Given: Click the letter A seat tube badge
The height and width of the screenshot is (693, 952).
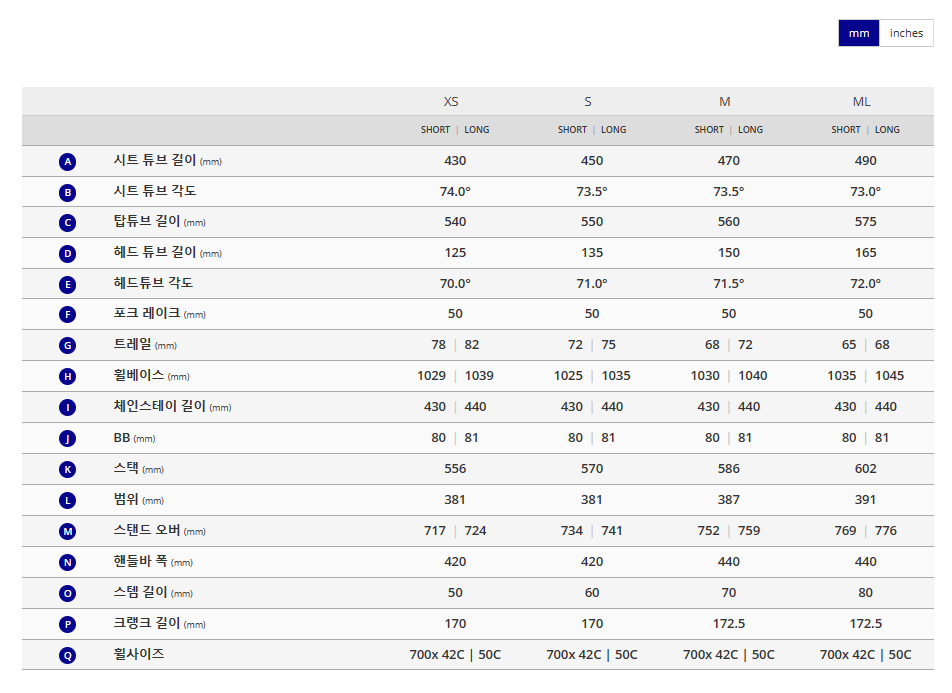Looking at the screenshot, I should pos(67,162).
